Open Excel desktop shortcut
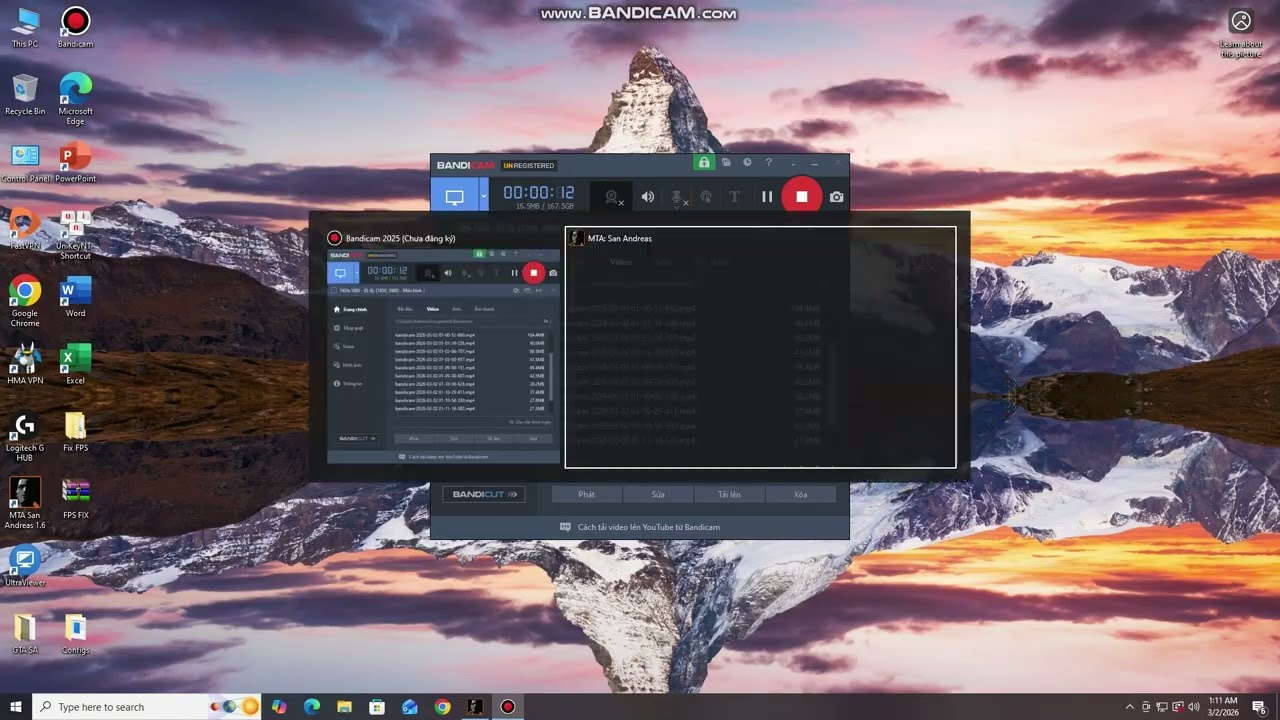This screenshot has width=1280, height=720. [75, 364]
